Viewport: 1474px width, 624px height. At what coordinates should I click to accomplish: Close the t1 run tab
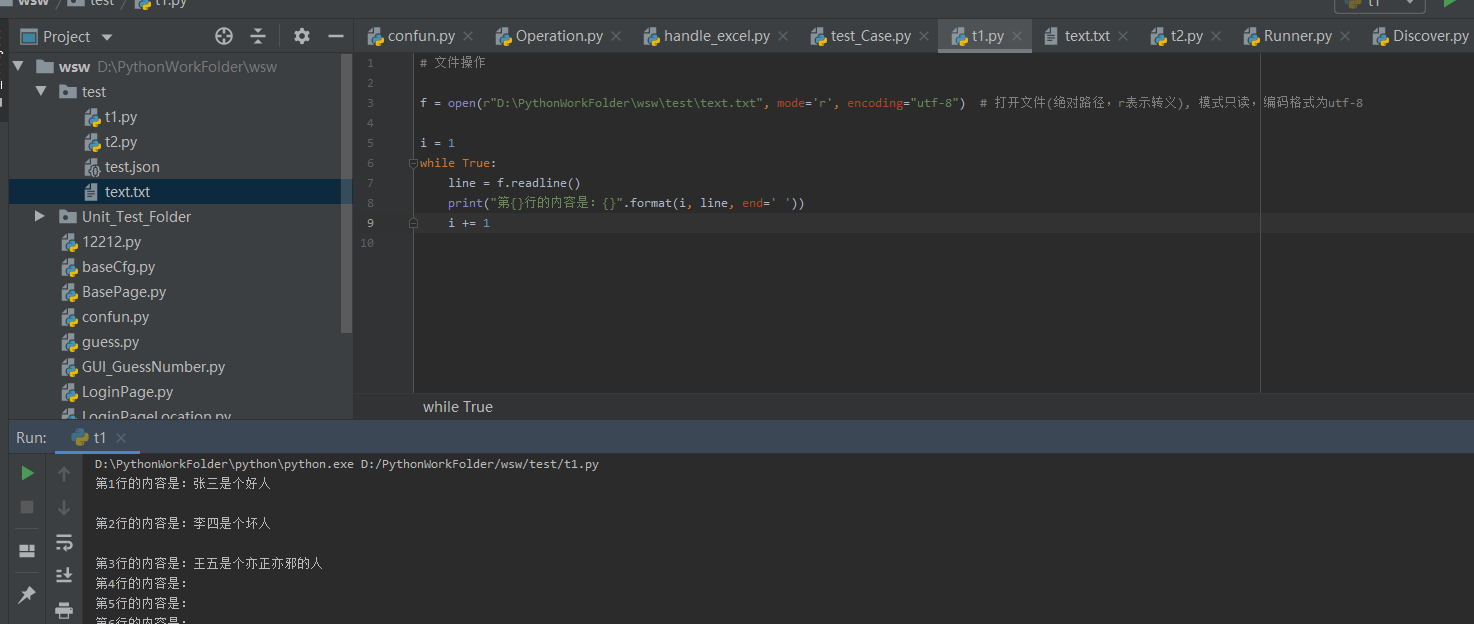(x=121, y=438)
